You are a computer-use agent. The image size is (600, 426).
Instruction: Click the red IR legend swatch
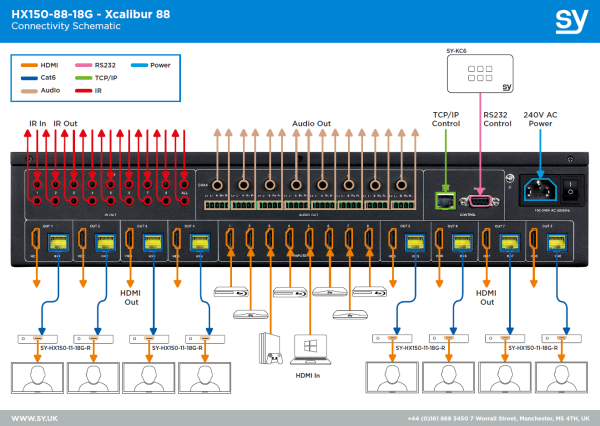[x=83, y=91]
